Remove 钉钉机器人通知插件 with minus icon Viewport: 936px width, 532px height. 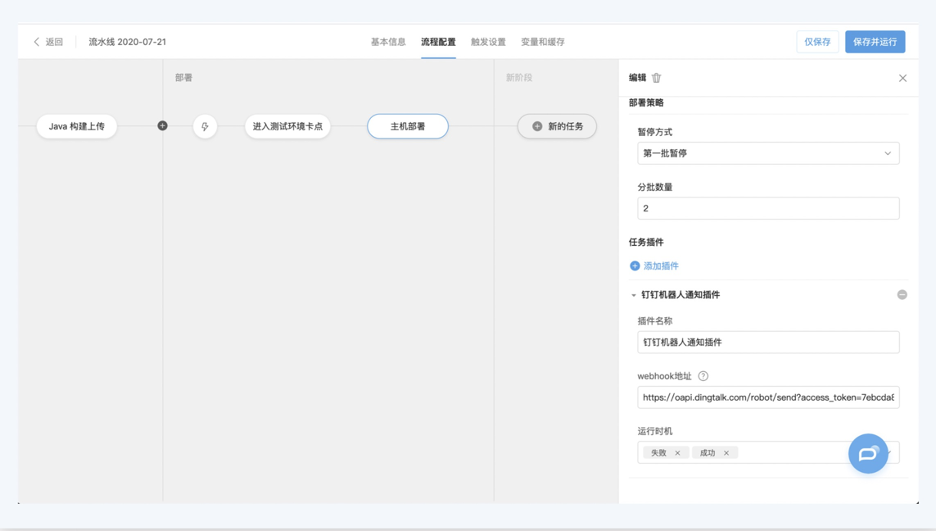point(902,294)
